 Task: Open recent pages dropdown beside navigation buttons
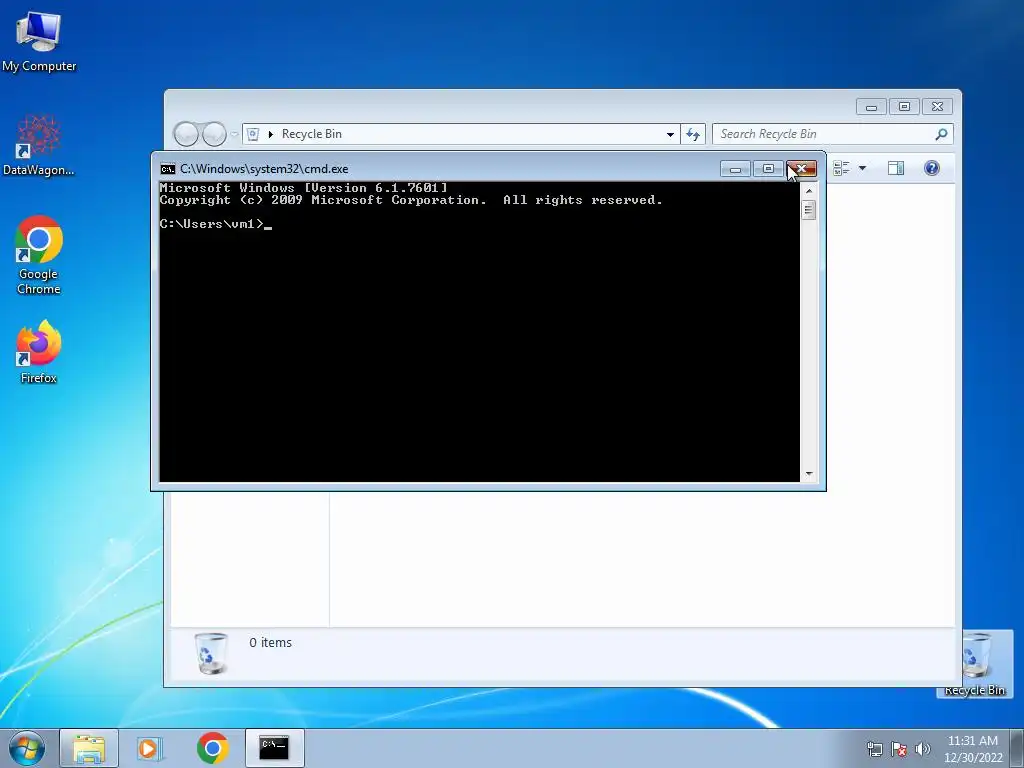coord(234,135)
